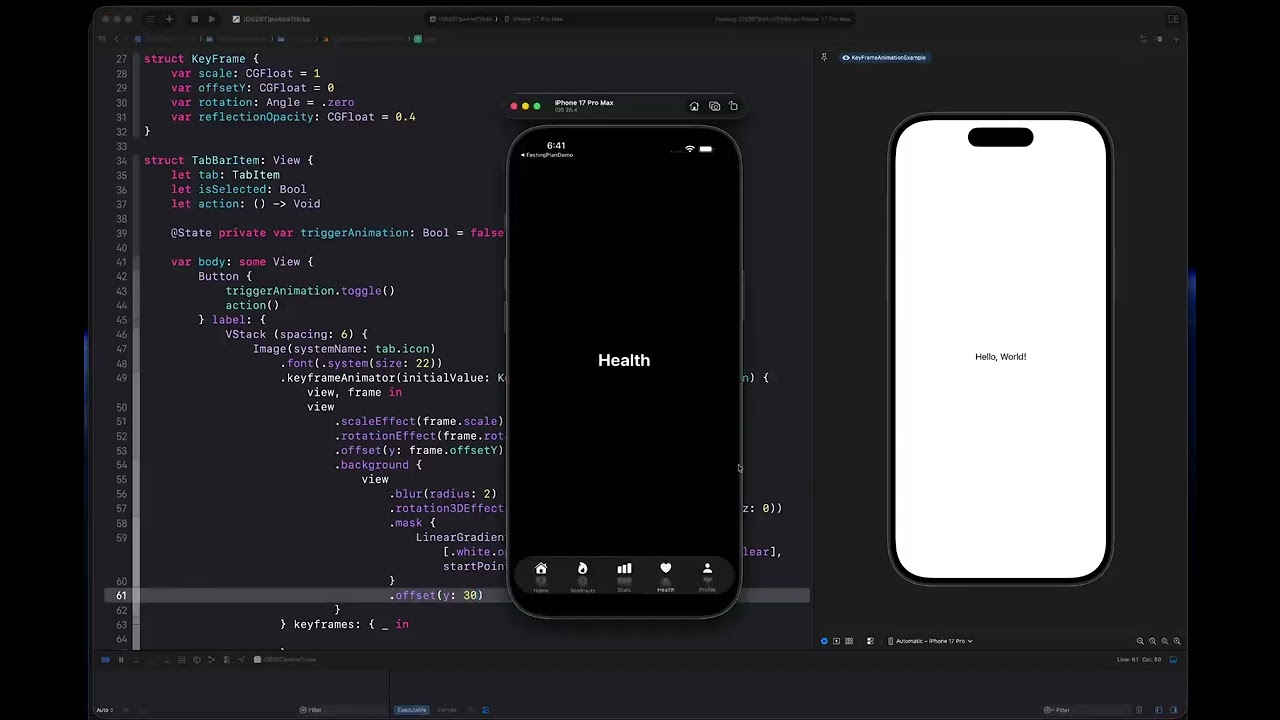Open related items grid menu
Viewport: 1280px width, 720px height.
coord(102,39)
